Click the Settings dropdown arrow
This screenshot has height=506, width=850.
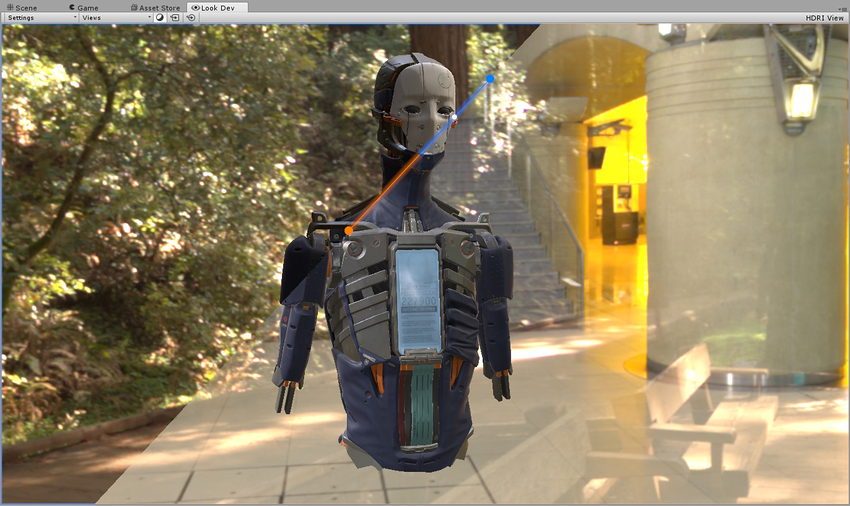point(75,17)
